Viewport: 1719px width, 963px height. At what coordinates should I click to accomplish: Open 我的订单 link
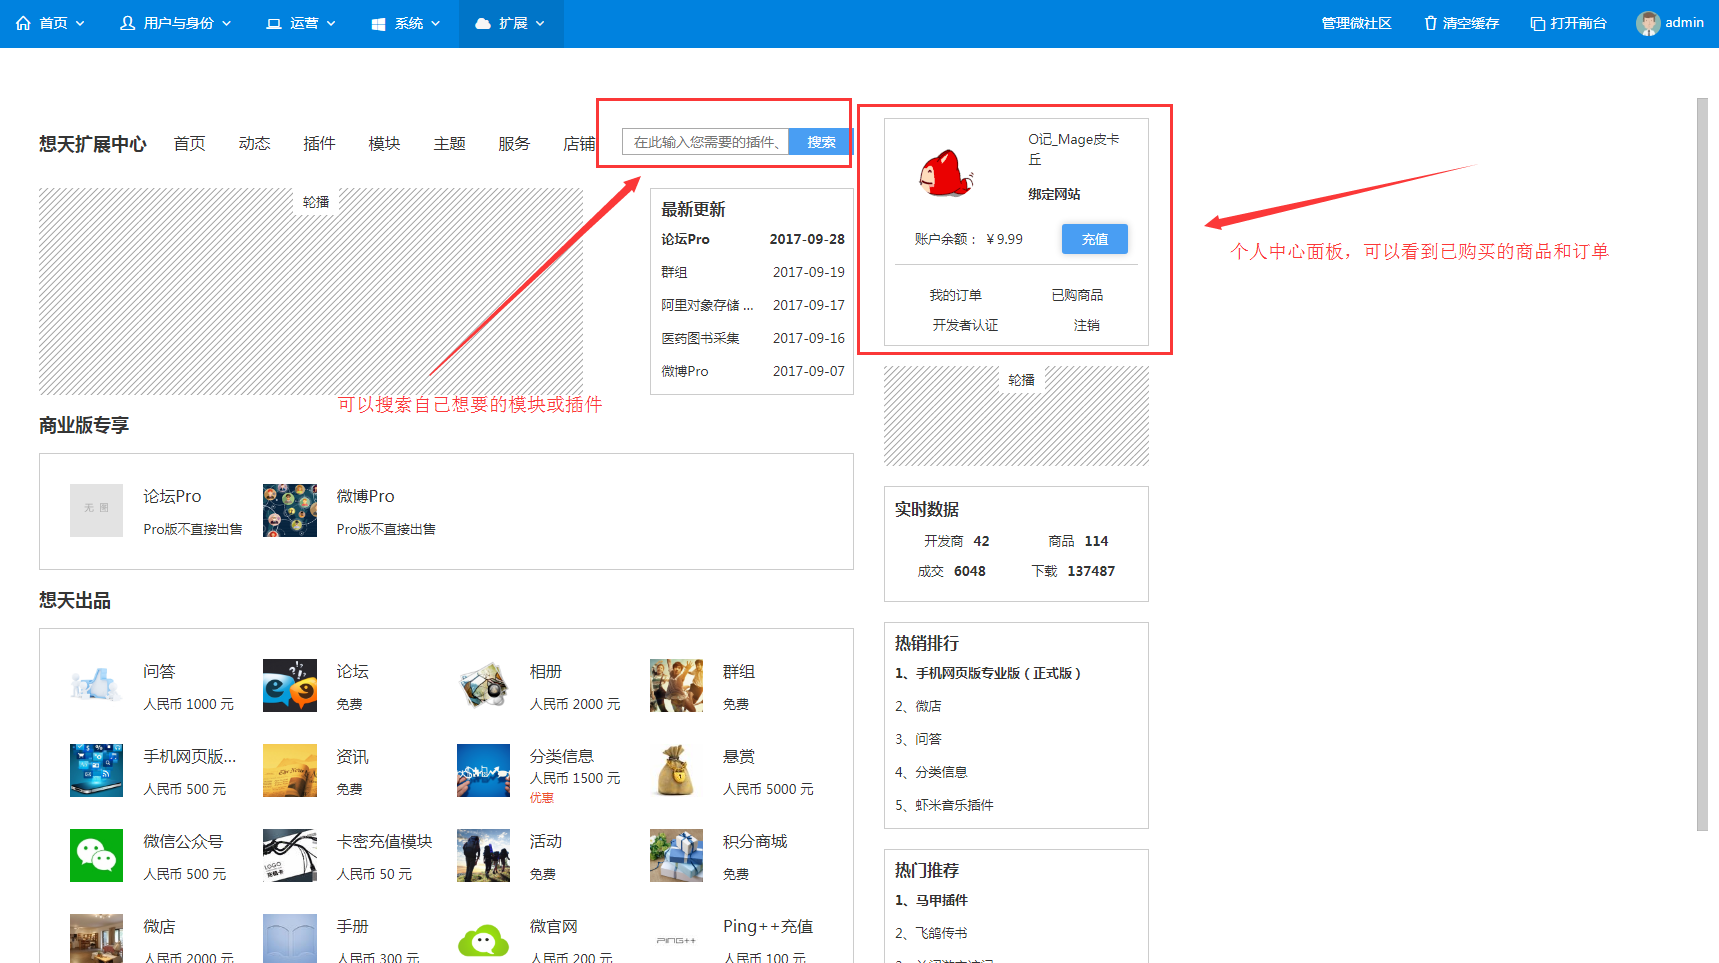pos(955,295)
